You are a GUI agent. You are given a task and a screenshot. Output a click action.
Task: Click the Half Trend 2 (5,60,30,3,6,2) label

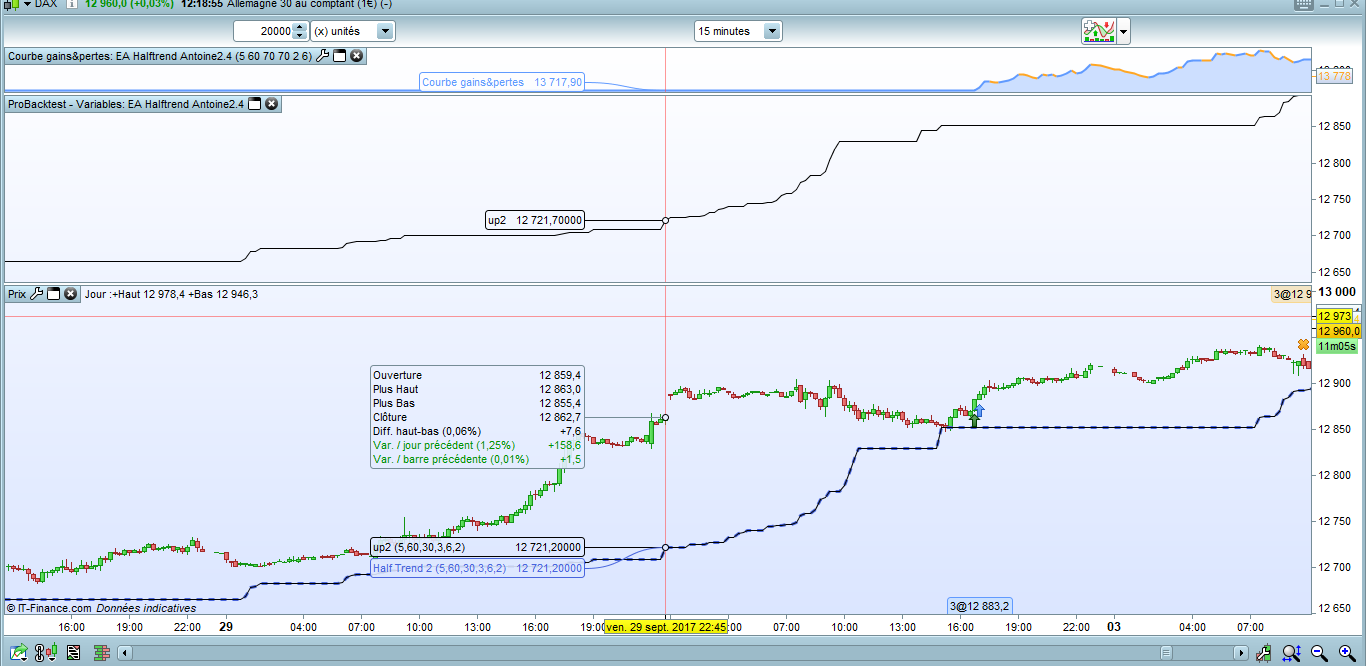tap(477, 568)
